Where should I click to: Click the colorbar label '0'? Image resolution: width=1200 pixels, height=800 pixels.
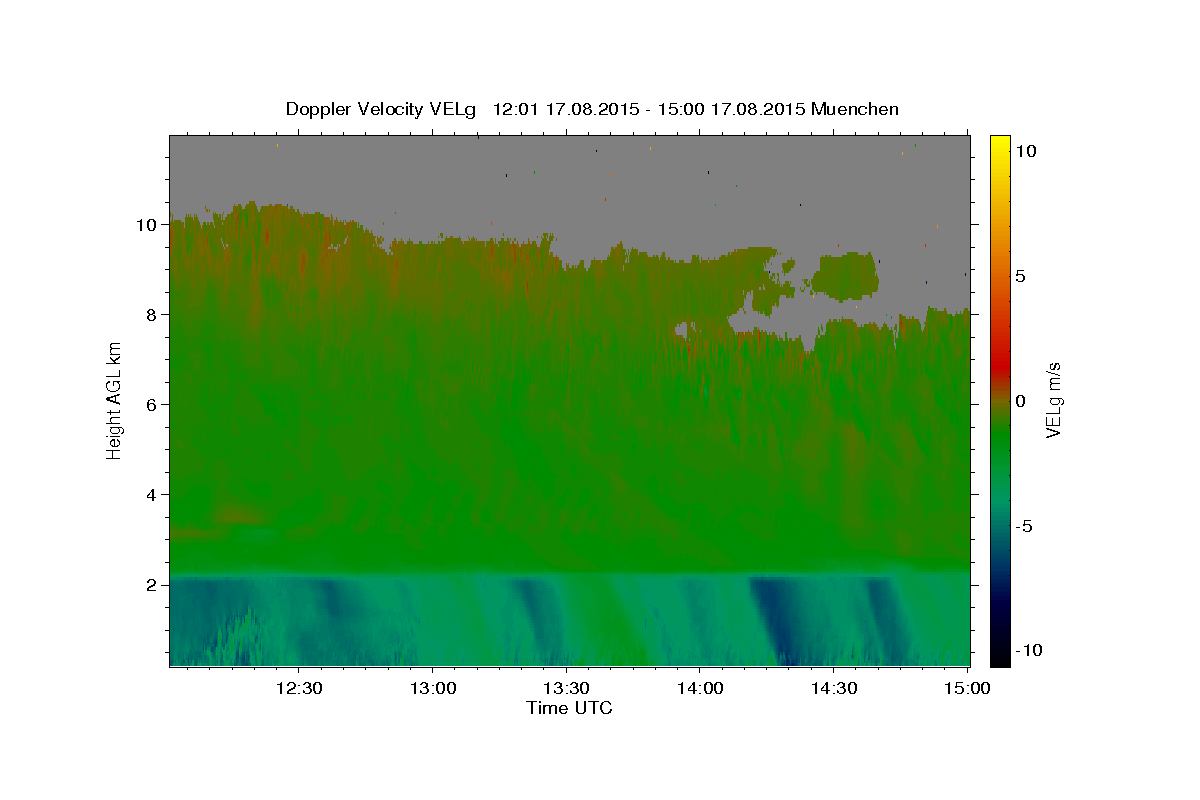tap(1020, 401)
